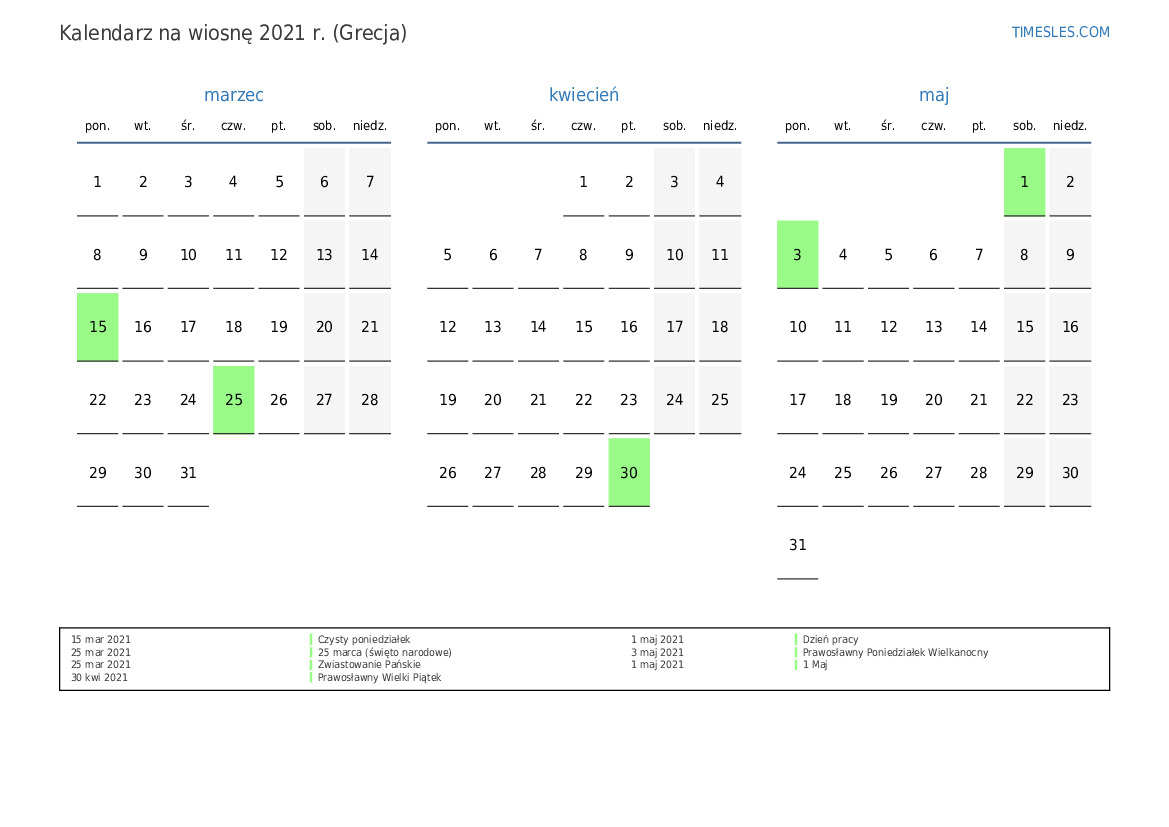Click day 10 in kwiecień
1169x827 pixels.
tap(675, 254)
